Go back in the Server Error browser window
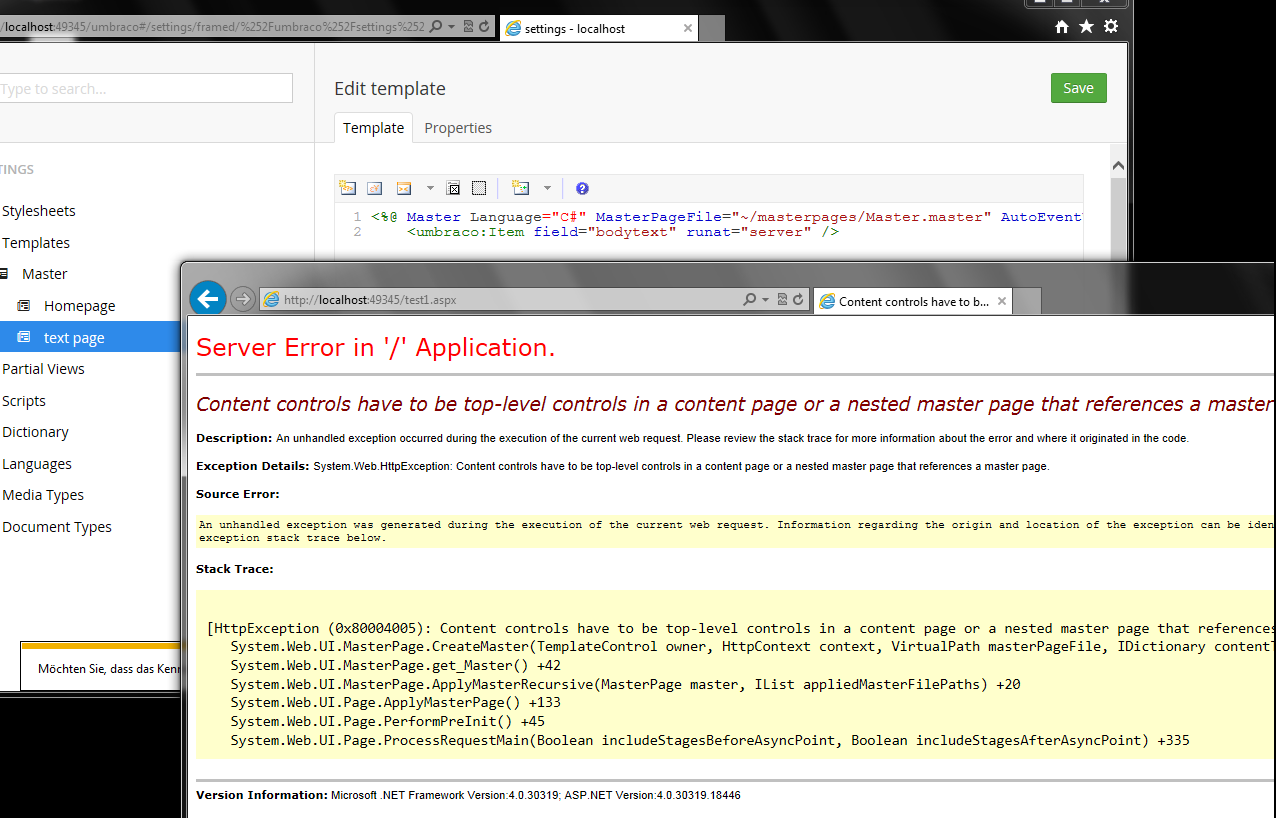 click(x=208, y=298)
